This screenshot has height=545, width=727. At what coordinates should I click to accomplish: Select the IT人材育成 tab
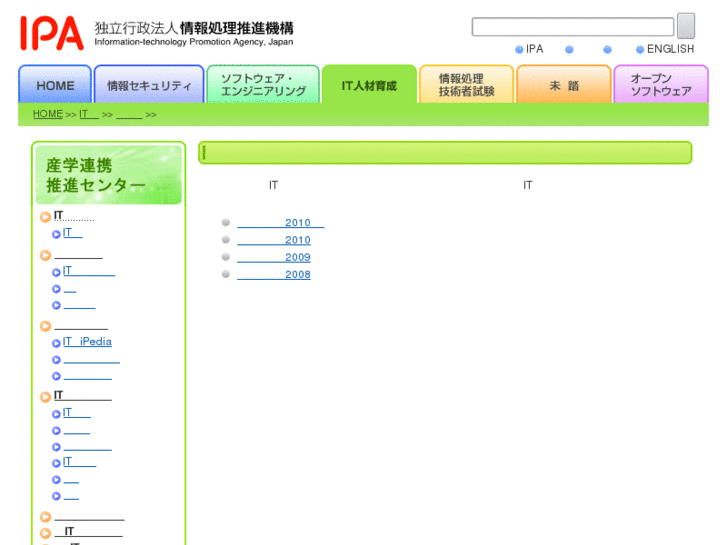(369, 84)
